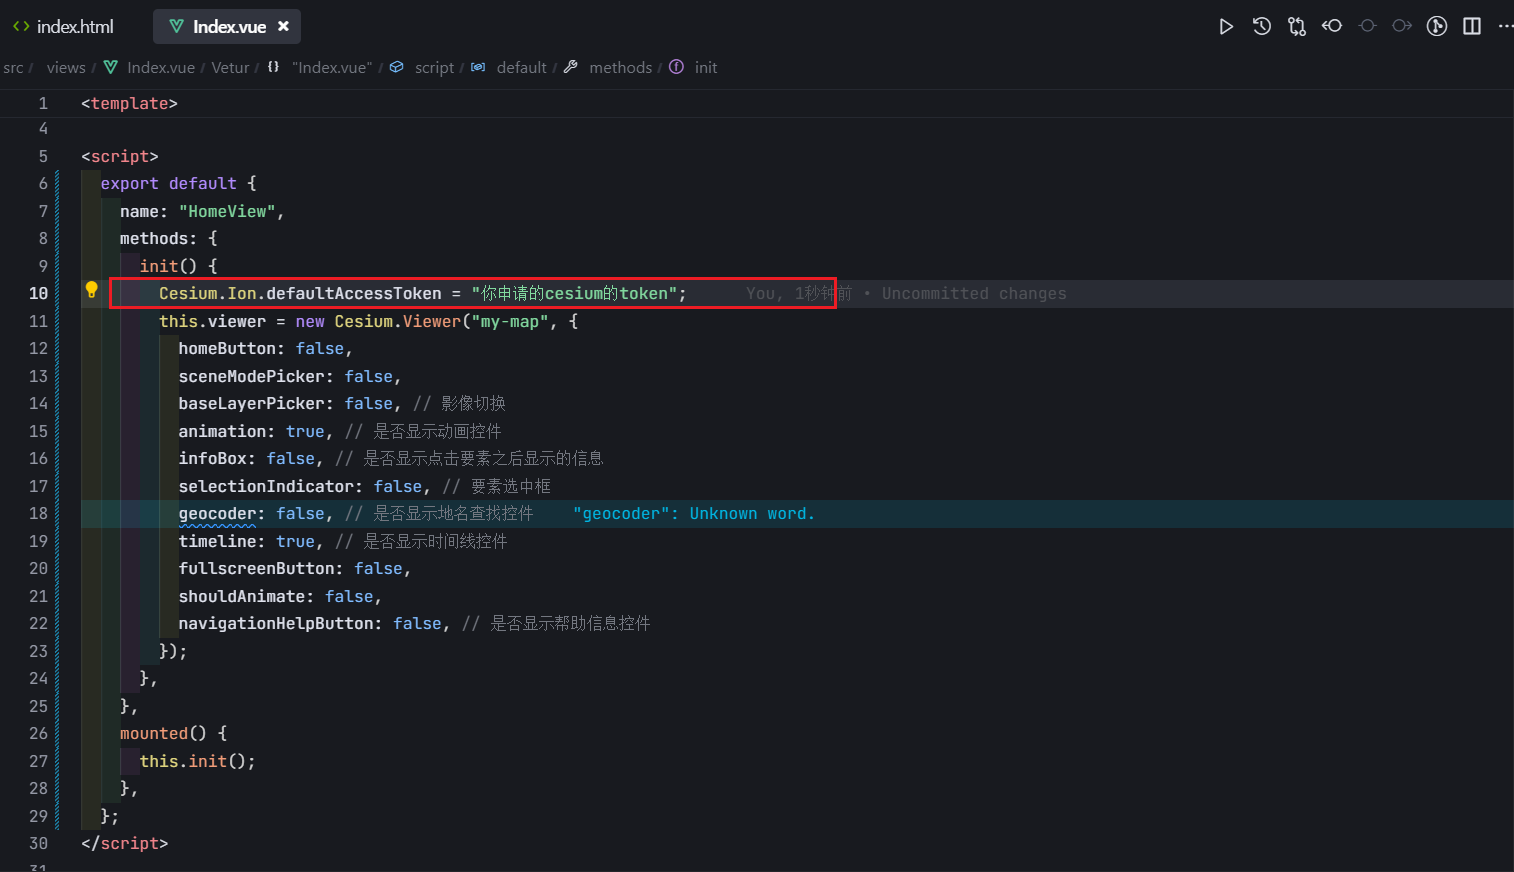Open the More Actions ellipsis menu
The height and width of the screenshot is (872, 1514).
[x=1505, y=26]
